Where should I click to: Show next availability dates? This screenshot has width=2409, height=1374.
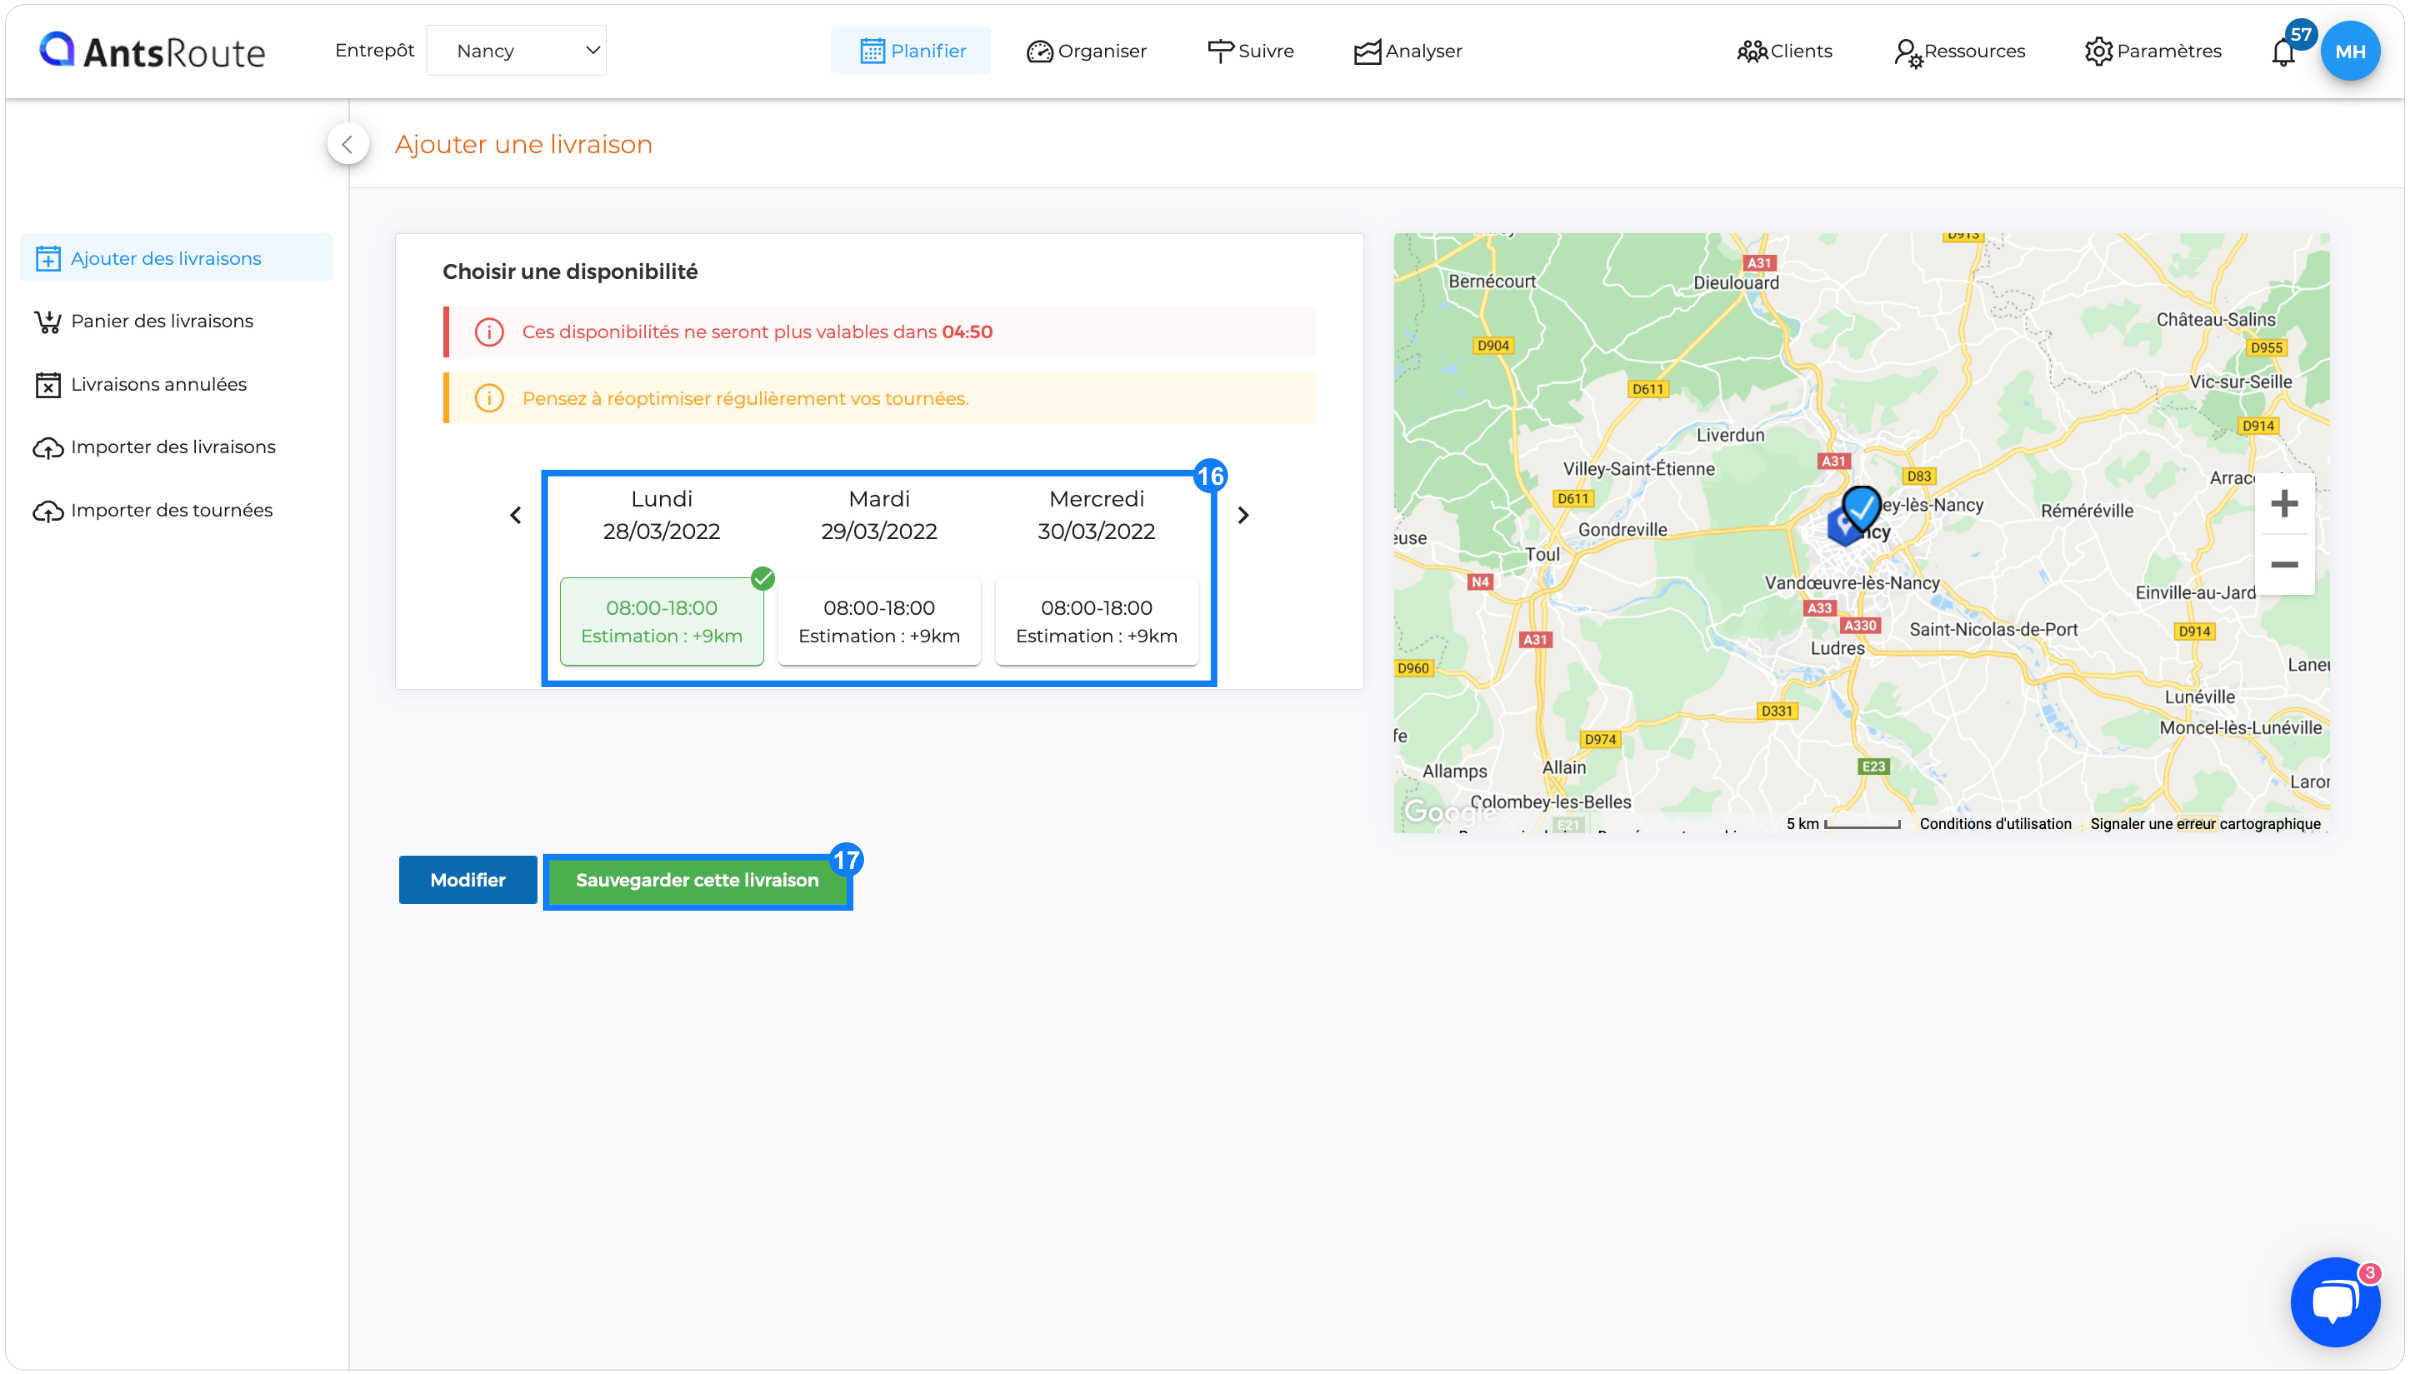point(1243,515)
